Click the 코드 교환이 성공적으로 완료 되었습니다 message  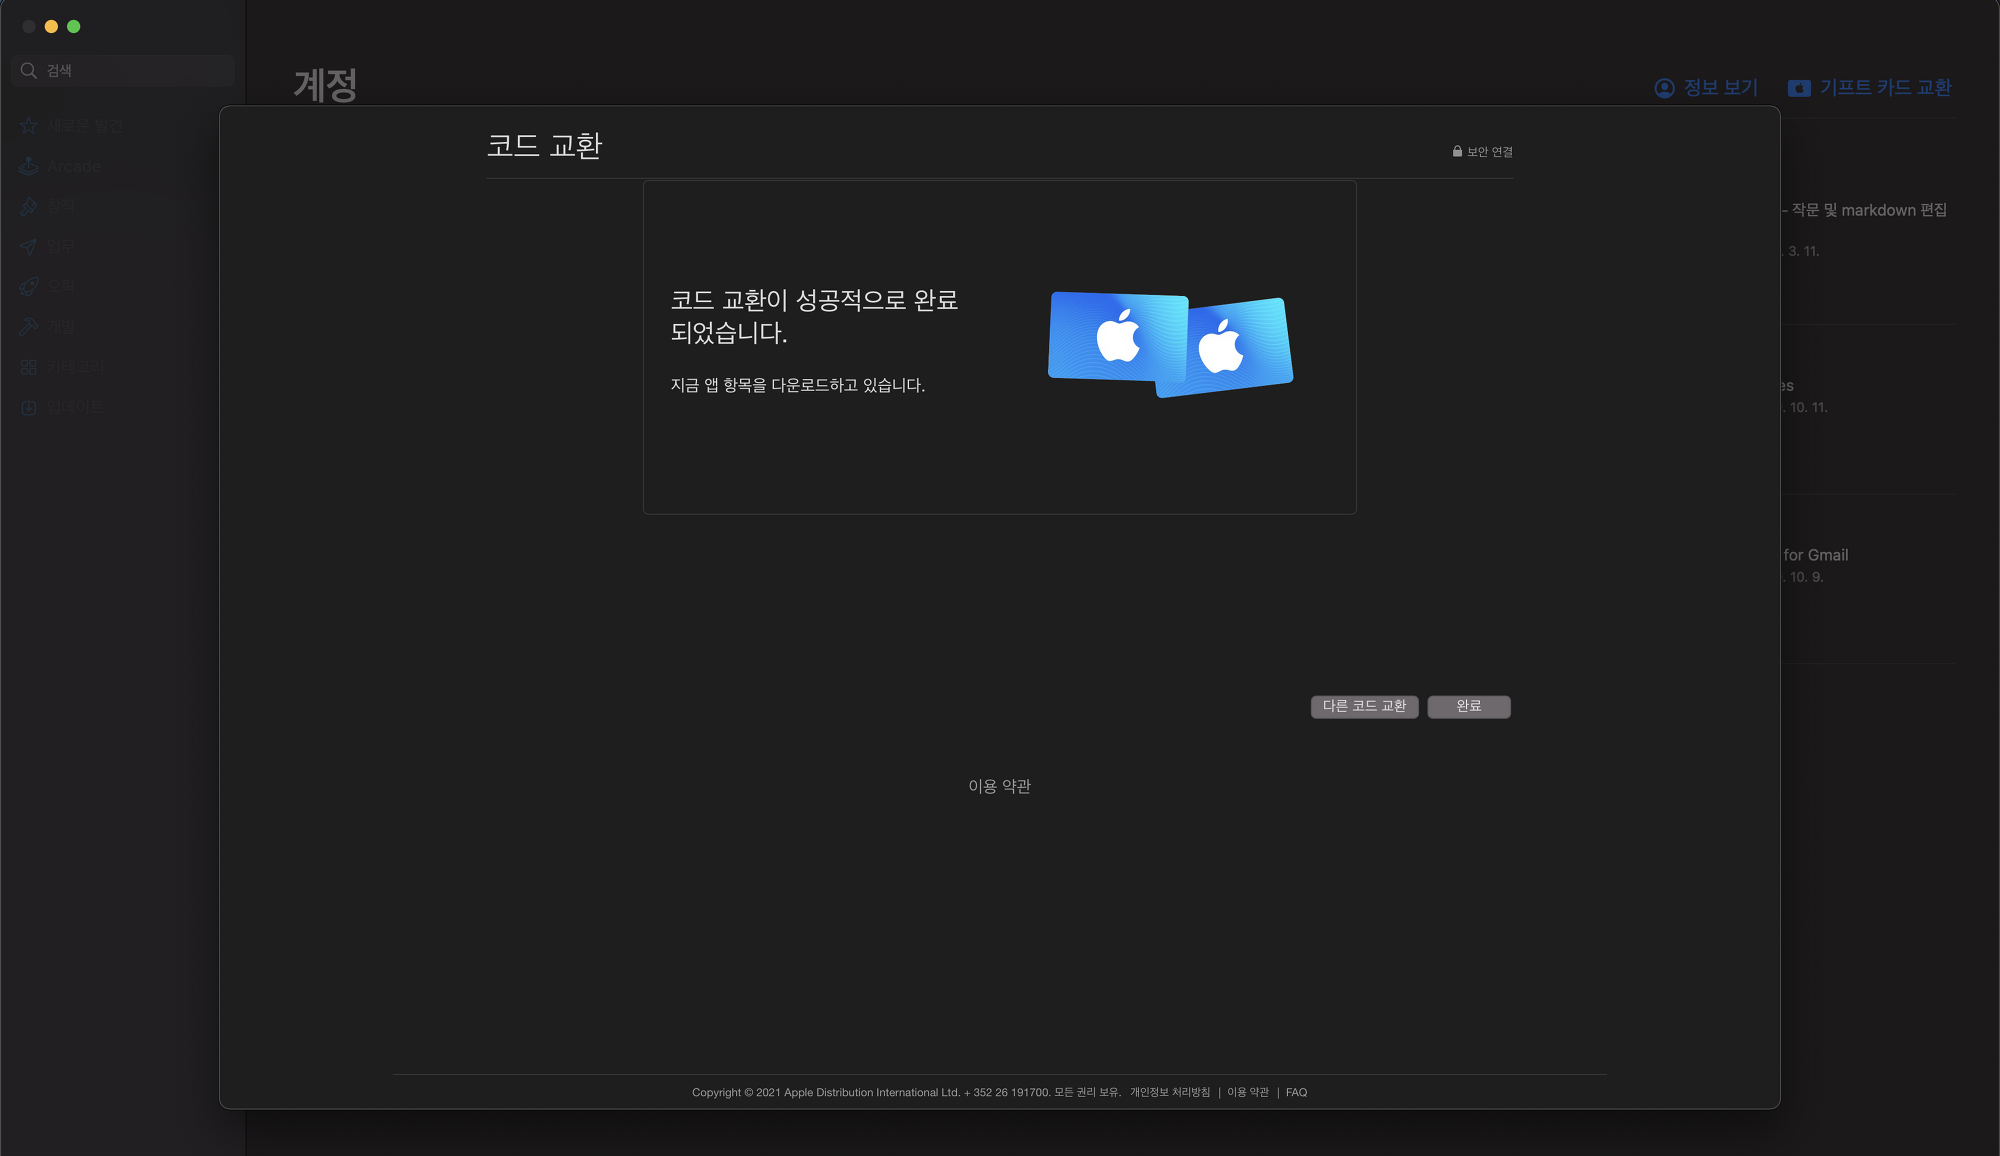tap(814, 316)
